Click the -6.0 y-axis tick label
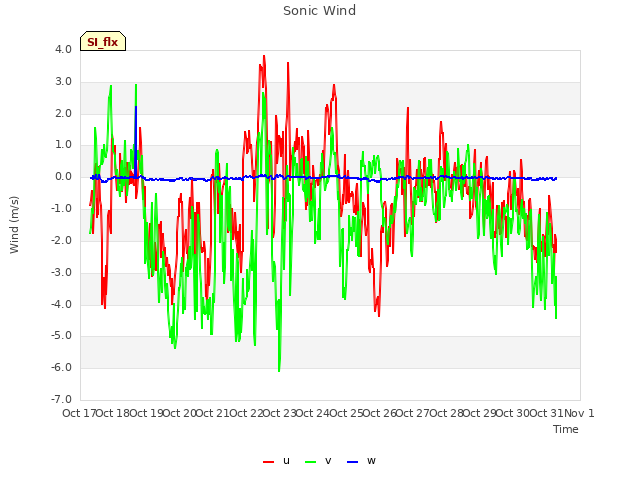The width and height of the screenshot is (640, 480). (62, 368)
